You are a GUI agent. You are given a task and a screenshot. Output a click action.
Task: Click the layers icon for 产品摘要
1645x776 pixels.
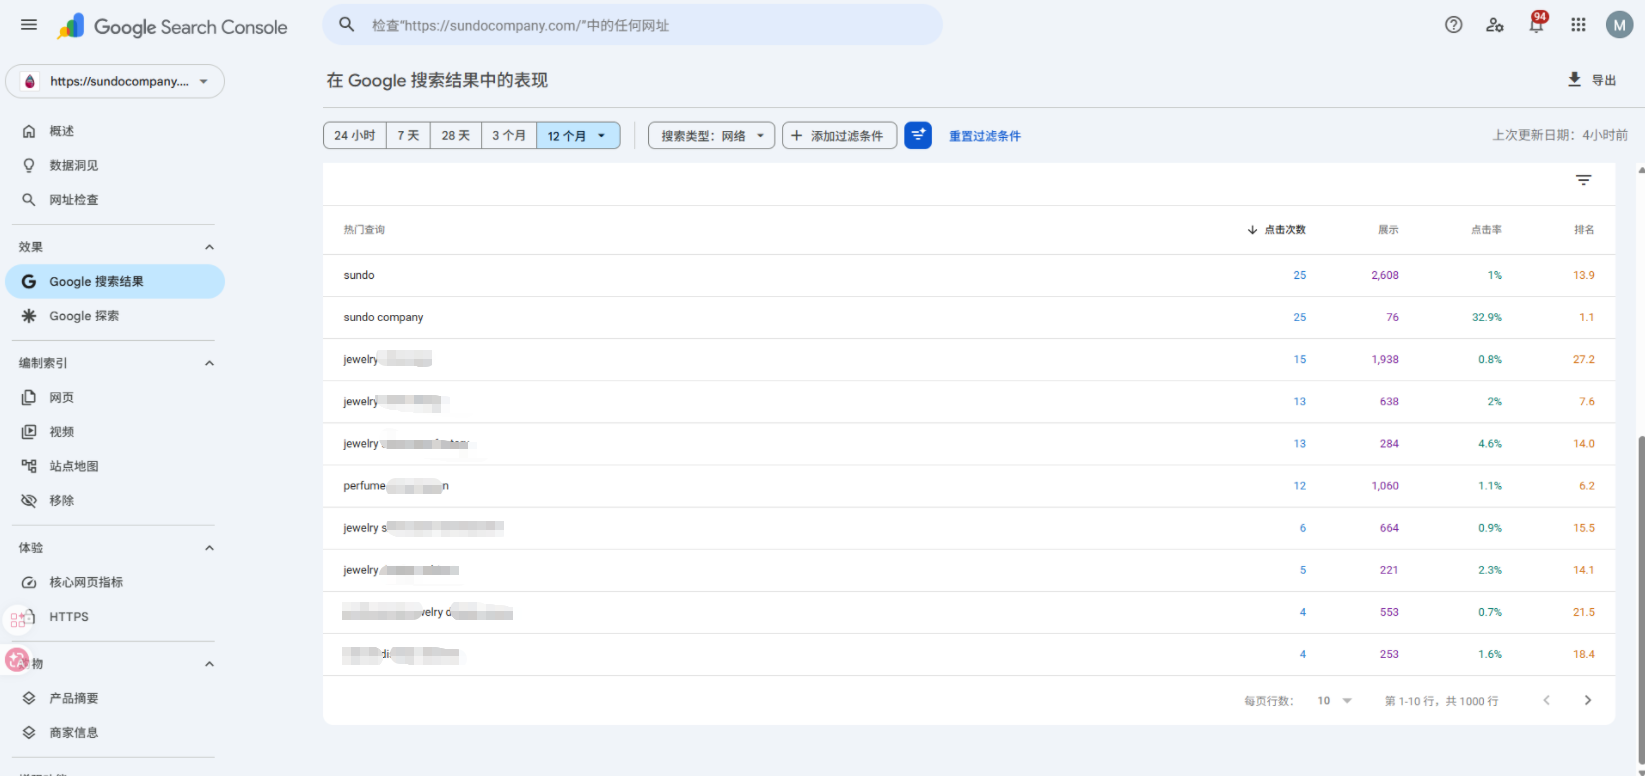click(29, 698)
